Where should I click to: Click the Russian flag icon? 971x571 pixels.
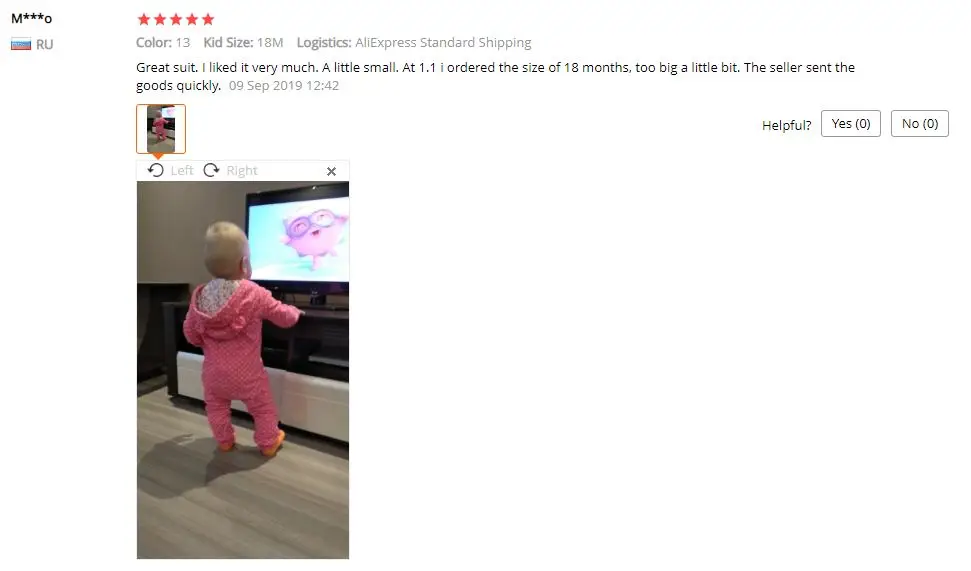click(21, 45)
